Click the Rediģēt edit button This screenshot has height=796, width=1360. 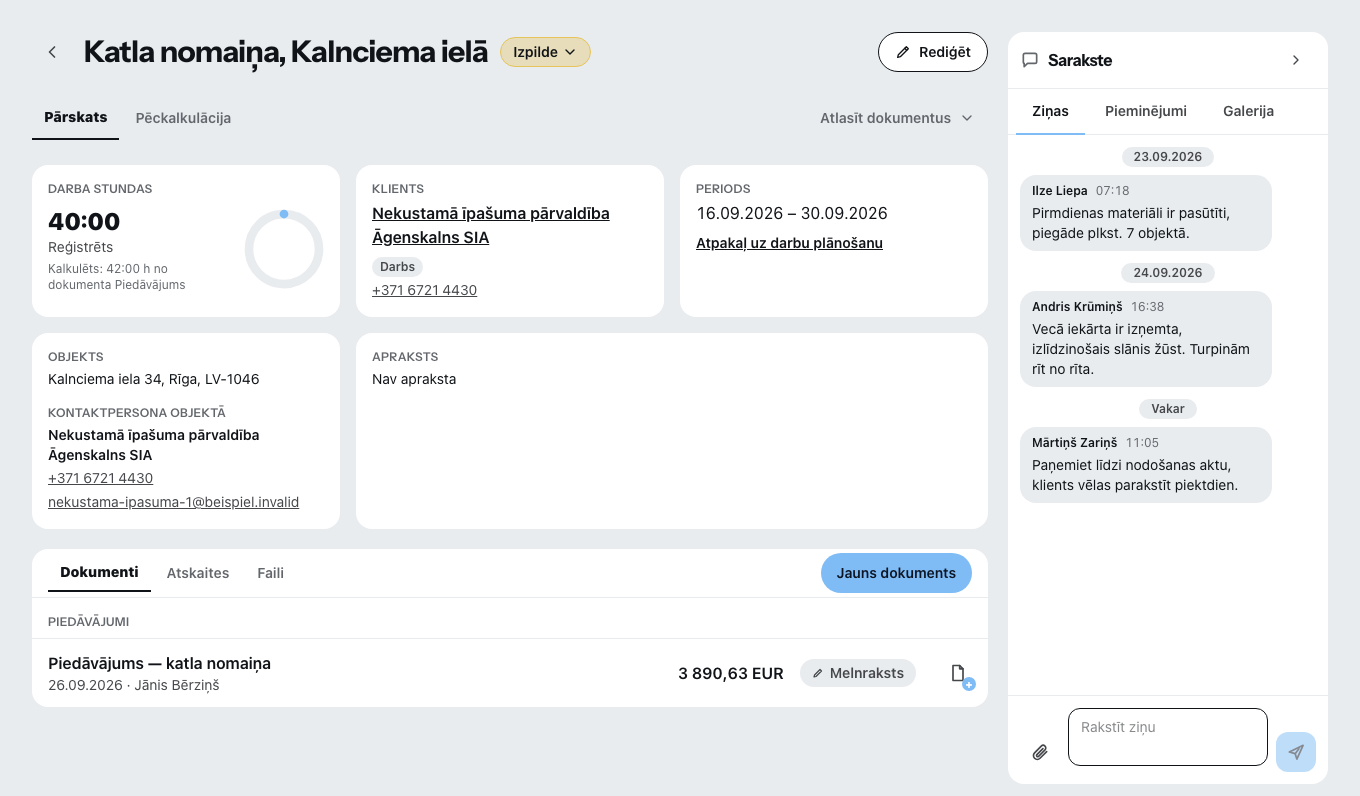tap(933, 52)
